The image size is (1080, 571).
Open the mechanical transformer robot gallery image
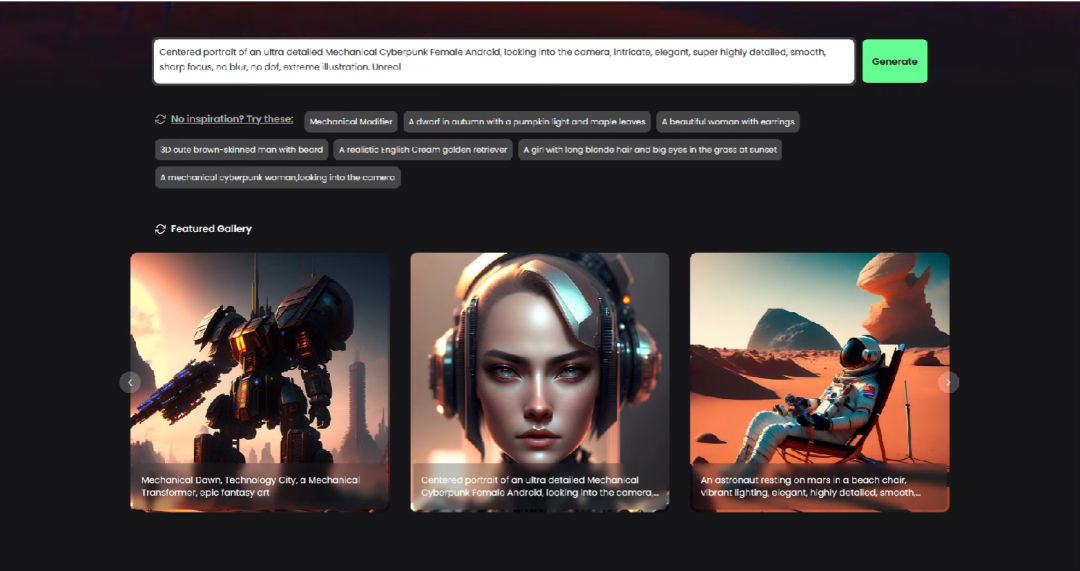click(260, 360)
